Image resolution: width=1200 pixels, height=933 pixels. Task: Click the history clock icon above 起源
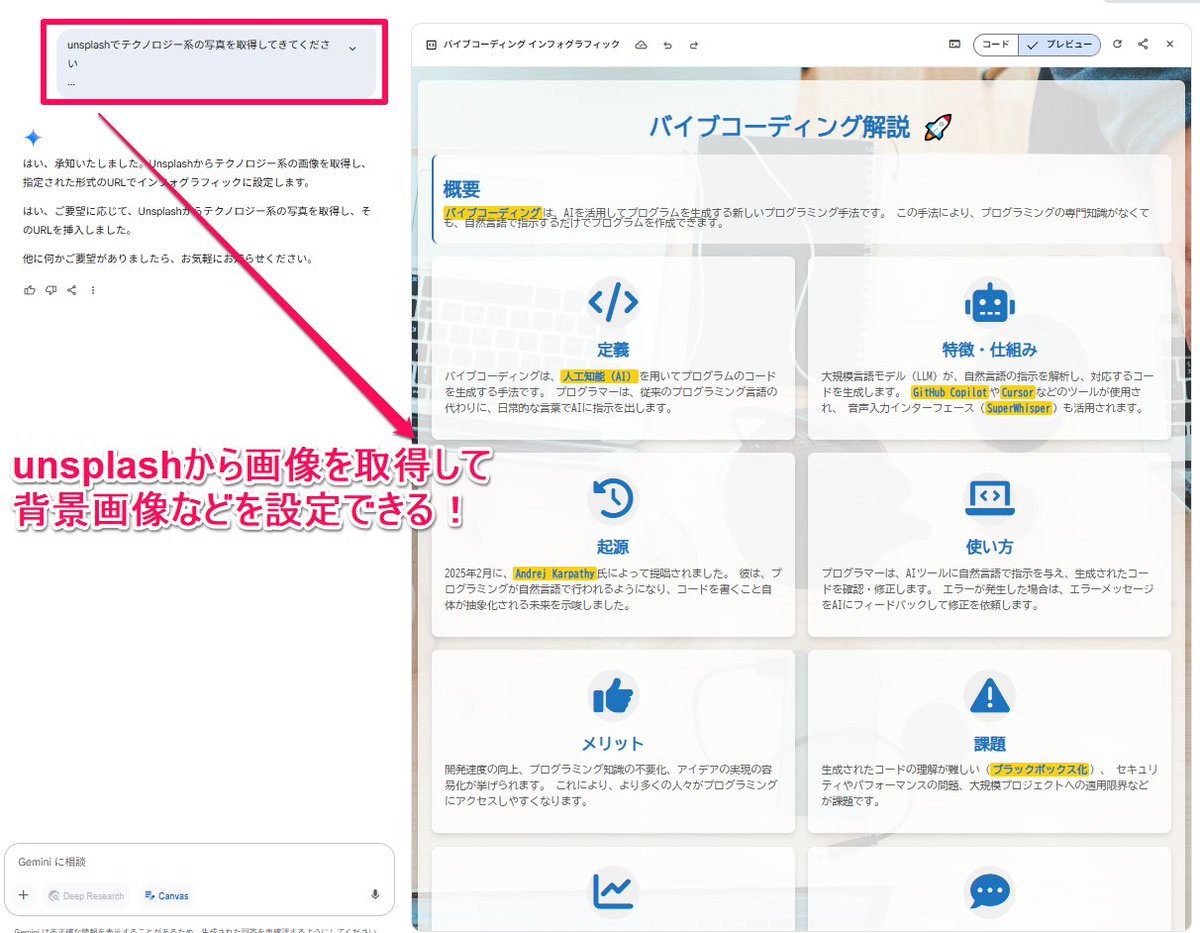click(613, 498)
